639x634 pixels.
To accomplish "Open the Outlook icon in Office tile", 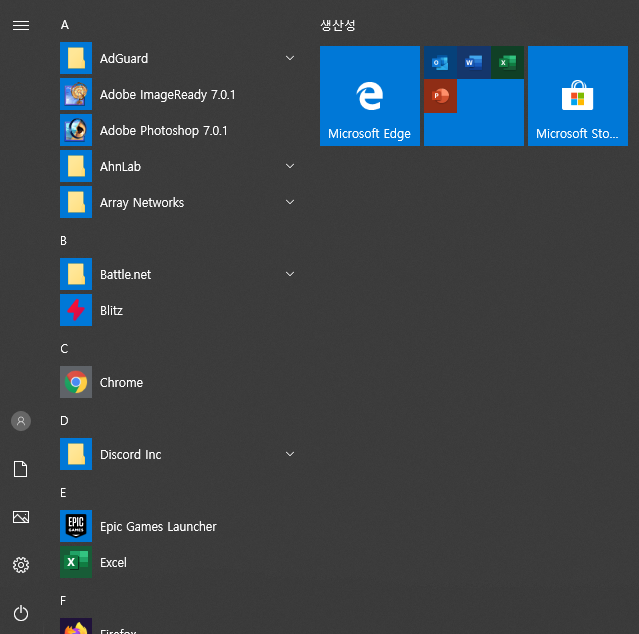I will (x=440, y=62).
